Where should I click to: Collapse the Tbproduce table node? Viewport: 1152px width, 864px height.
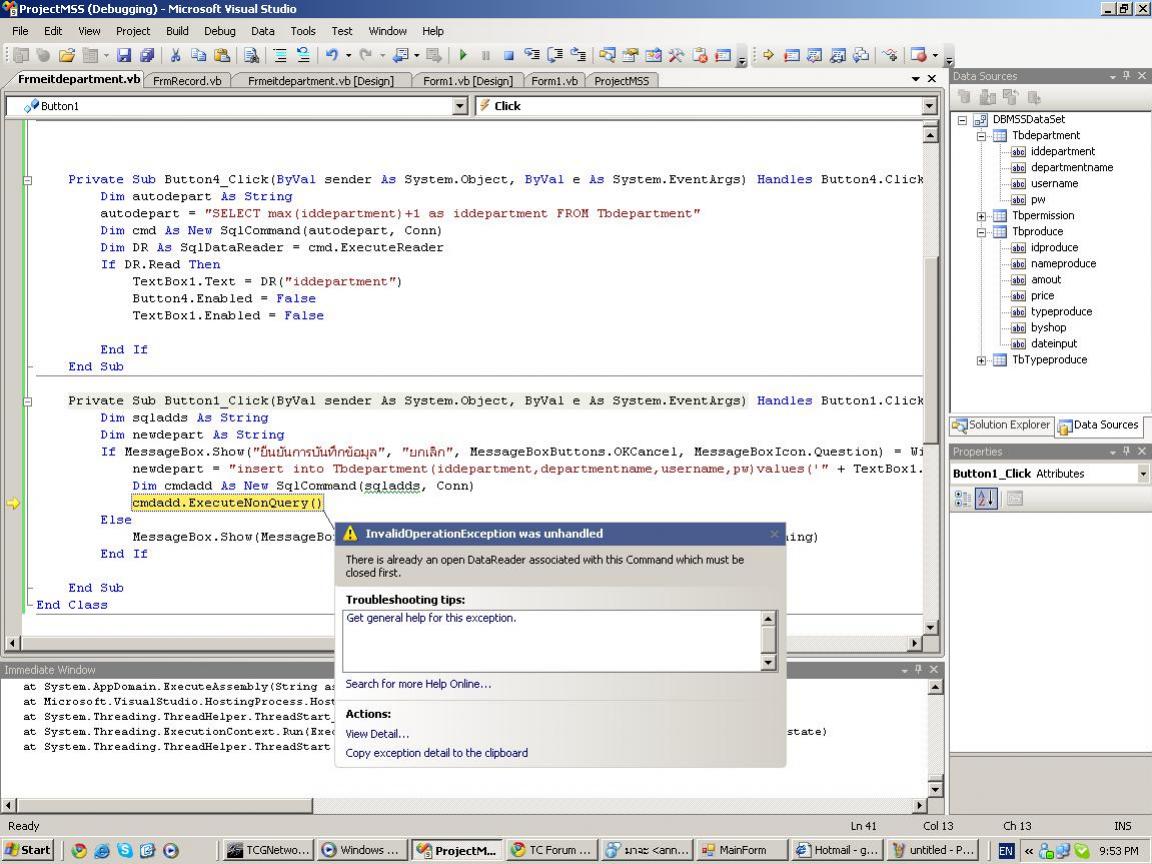point(981,232)
